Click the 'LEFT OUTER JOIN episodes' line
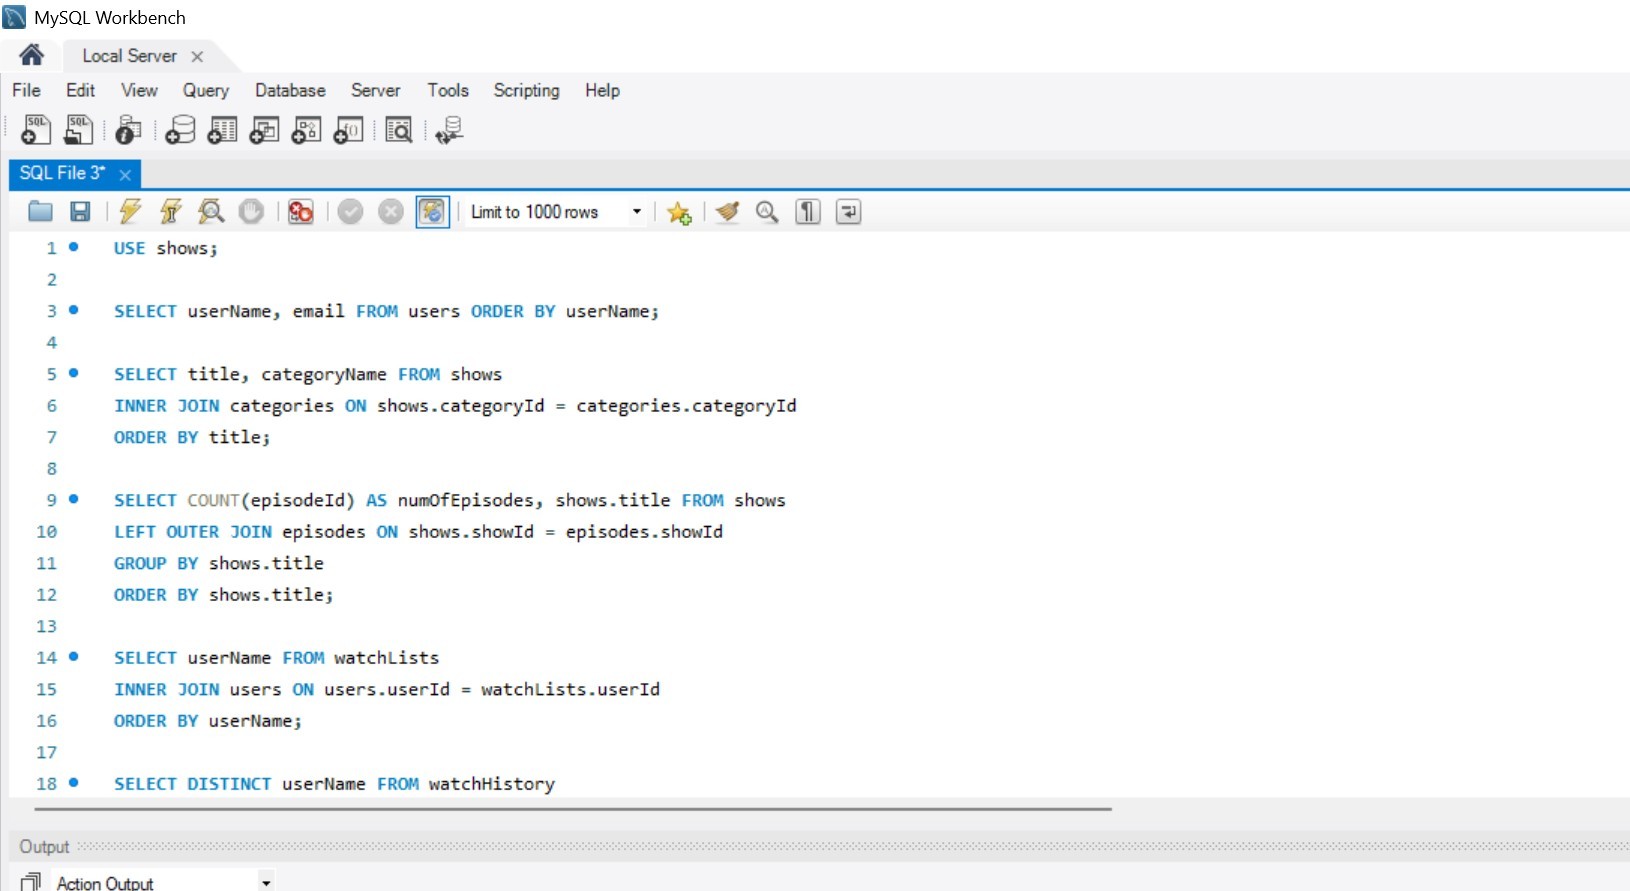Image resolution: width=1630 pixels, height=891 pixels. tap(418, 532)
